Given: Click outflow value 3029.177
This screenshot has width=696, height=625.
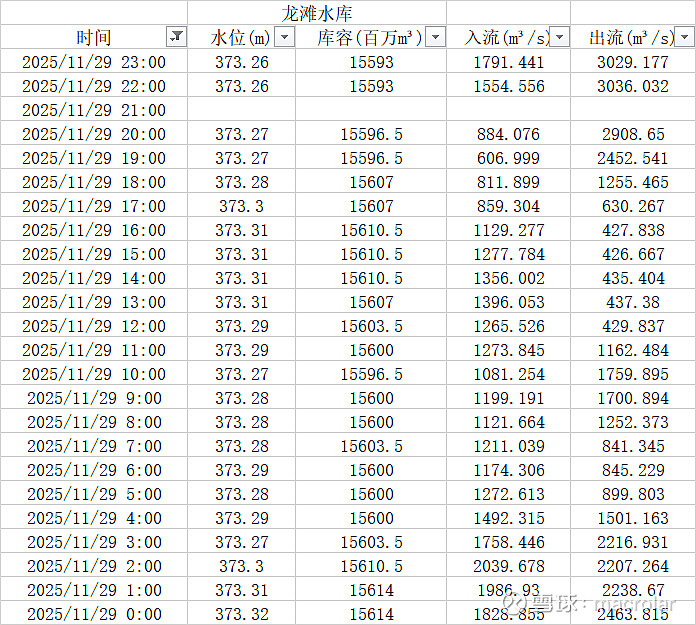Looking at the screenshot, I should pyautogui.click(x=633, y=61).
